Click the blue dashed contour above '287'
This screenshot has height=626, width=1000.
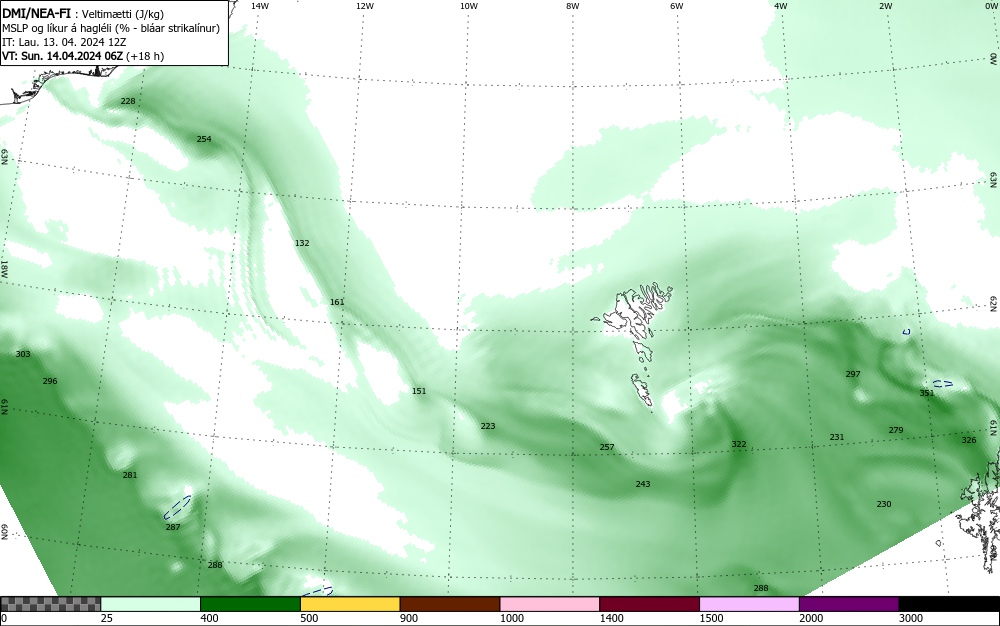click(177, 507)
